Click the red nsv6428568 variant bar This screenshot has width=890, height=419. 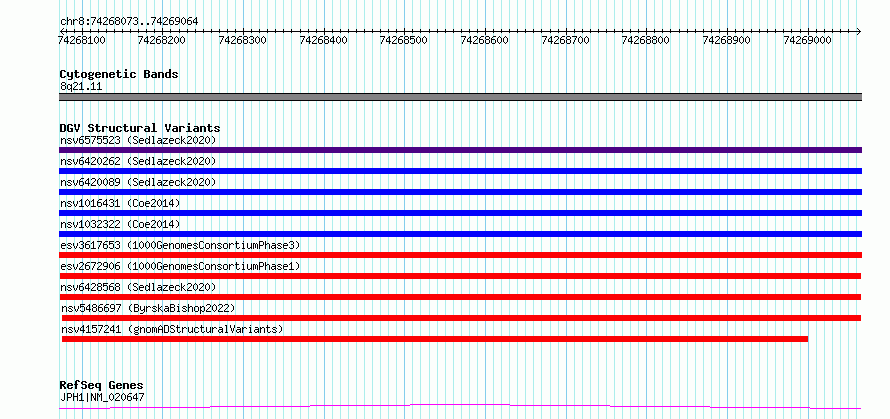click(460, 297)
